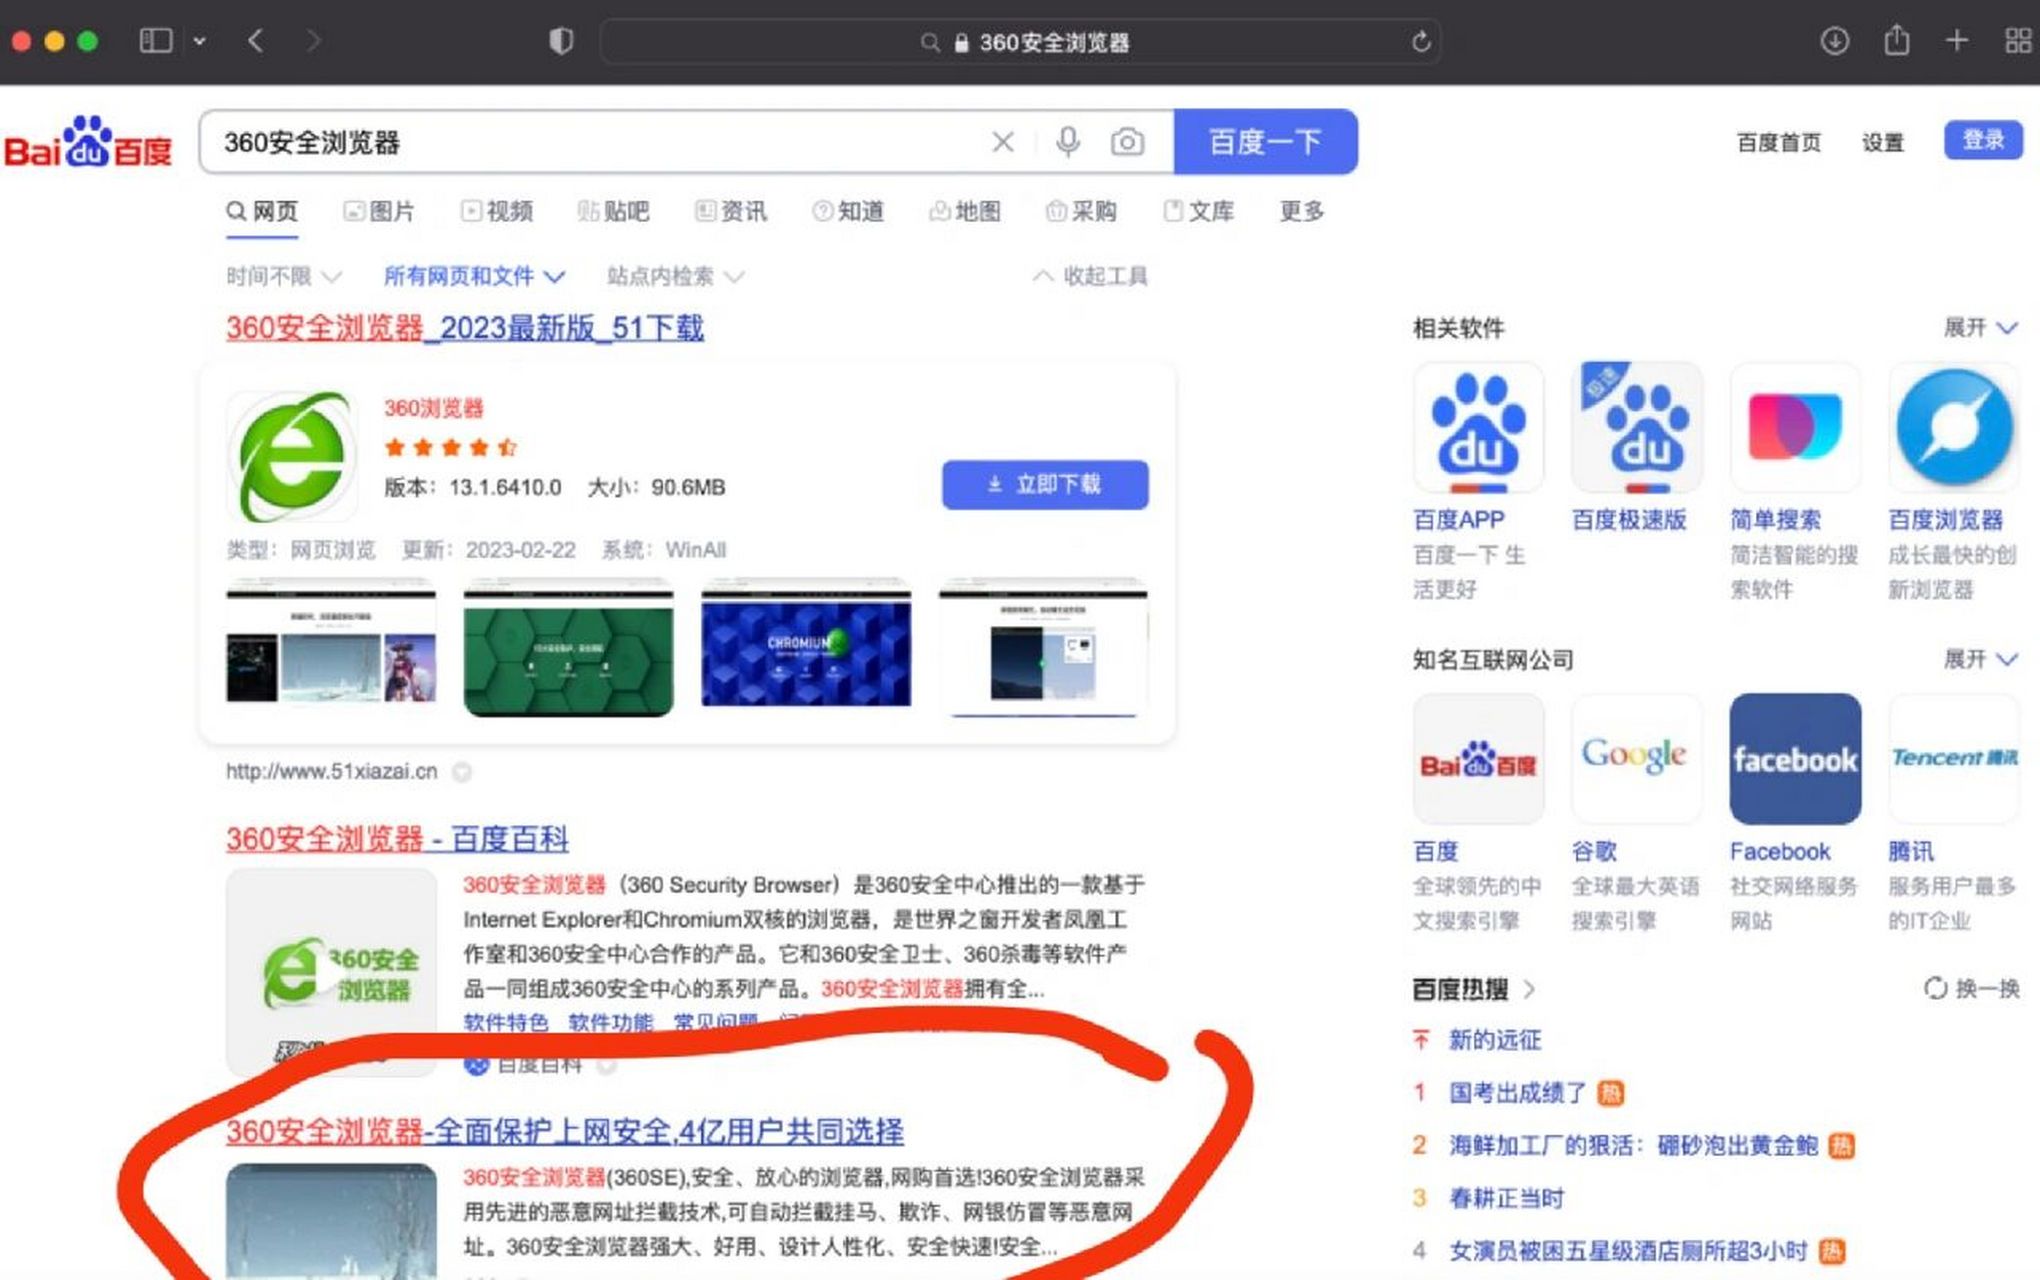Start voice search with microphone icon
This screenshot has height=1280, width=2040.
1068,142
